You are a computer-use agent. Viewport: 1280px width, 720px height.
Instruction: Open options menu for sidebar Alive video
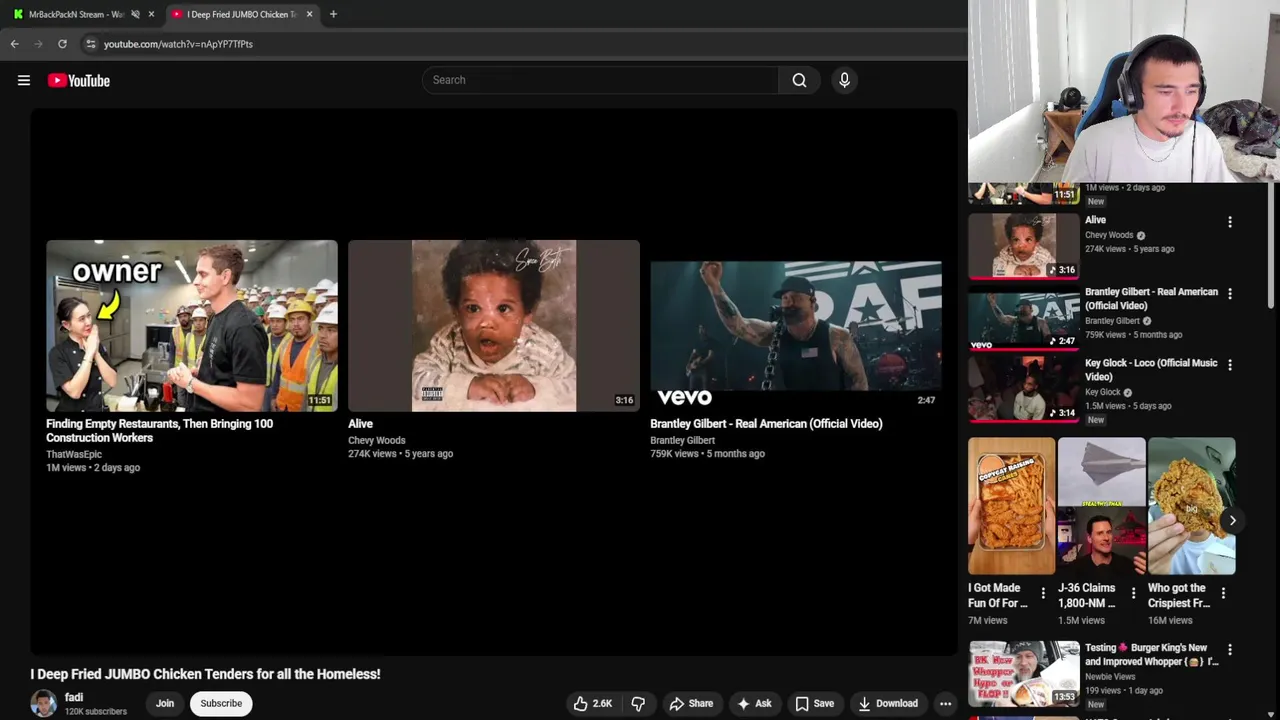tap(1230, 222)
